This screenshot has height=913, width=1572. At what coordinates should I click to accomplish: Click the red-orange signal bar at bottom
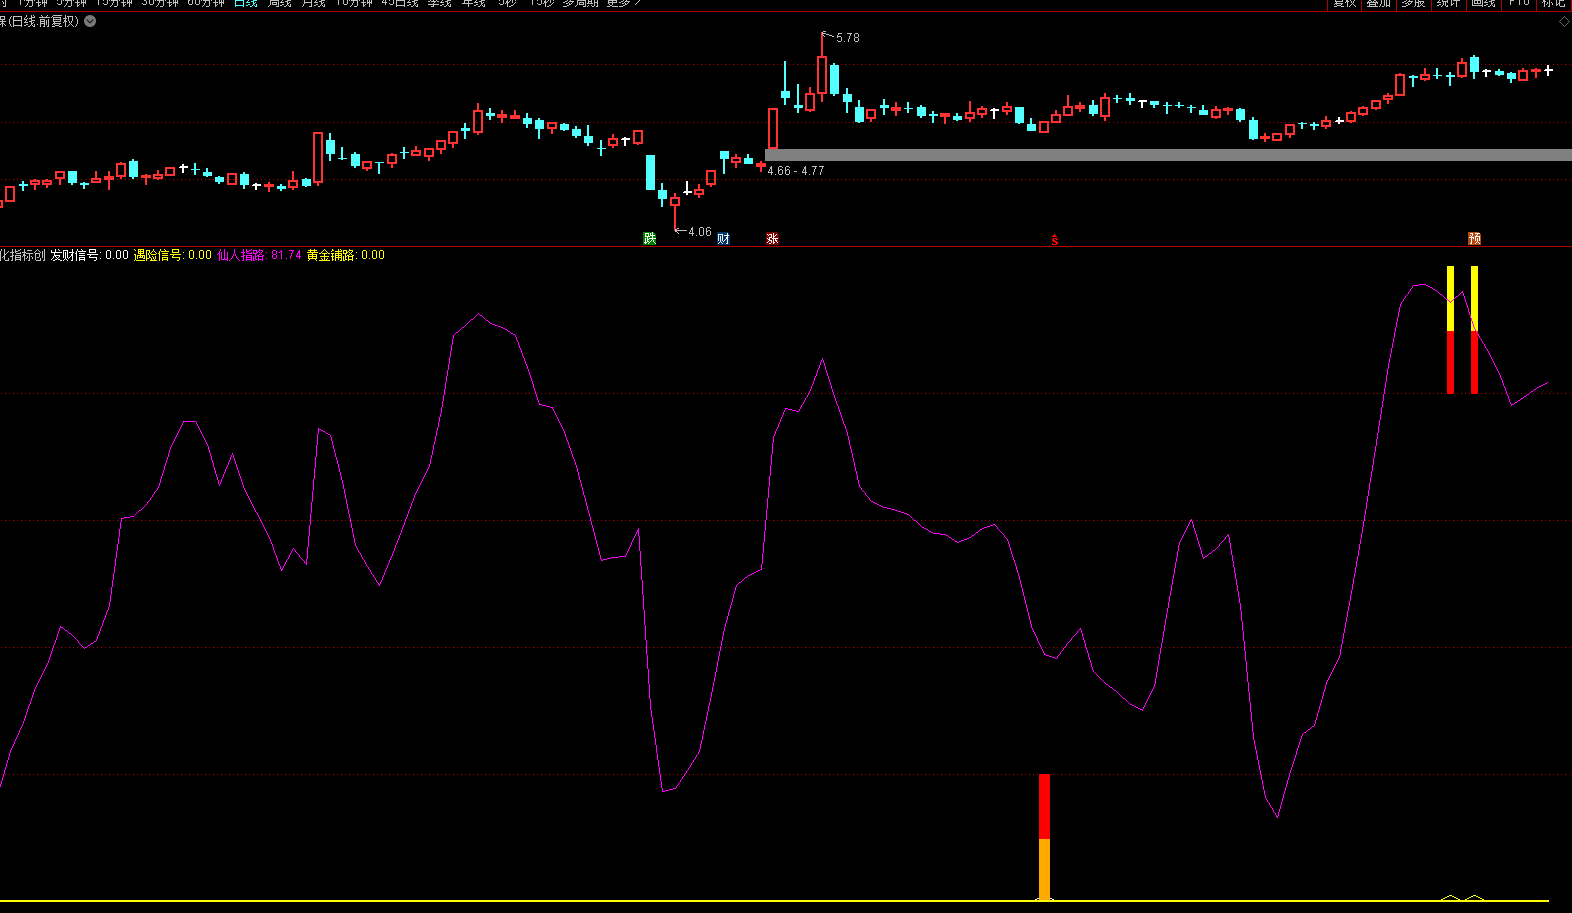click(1044, 836)
